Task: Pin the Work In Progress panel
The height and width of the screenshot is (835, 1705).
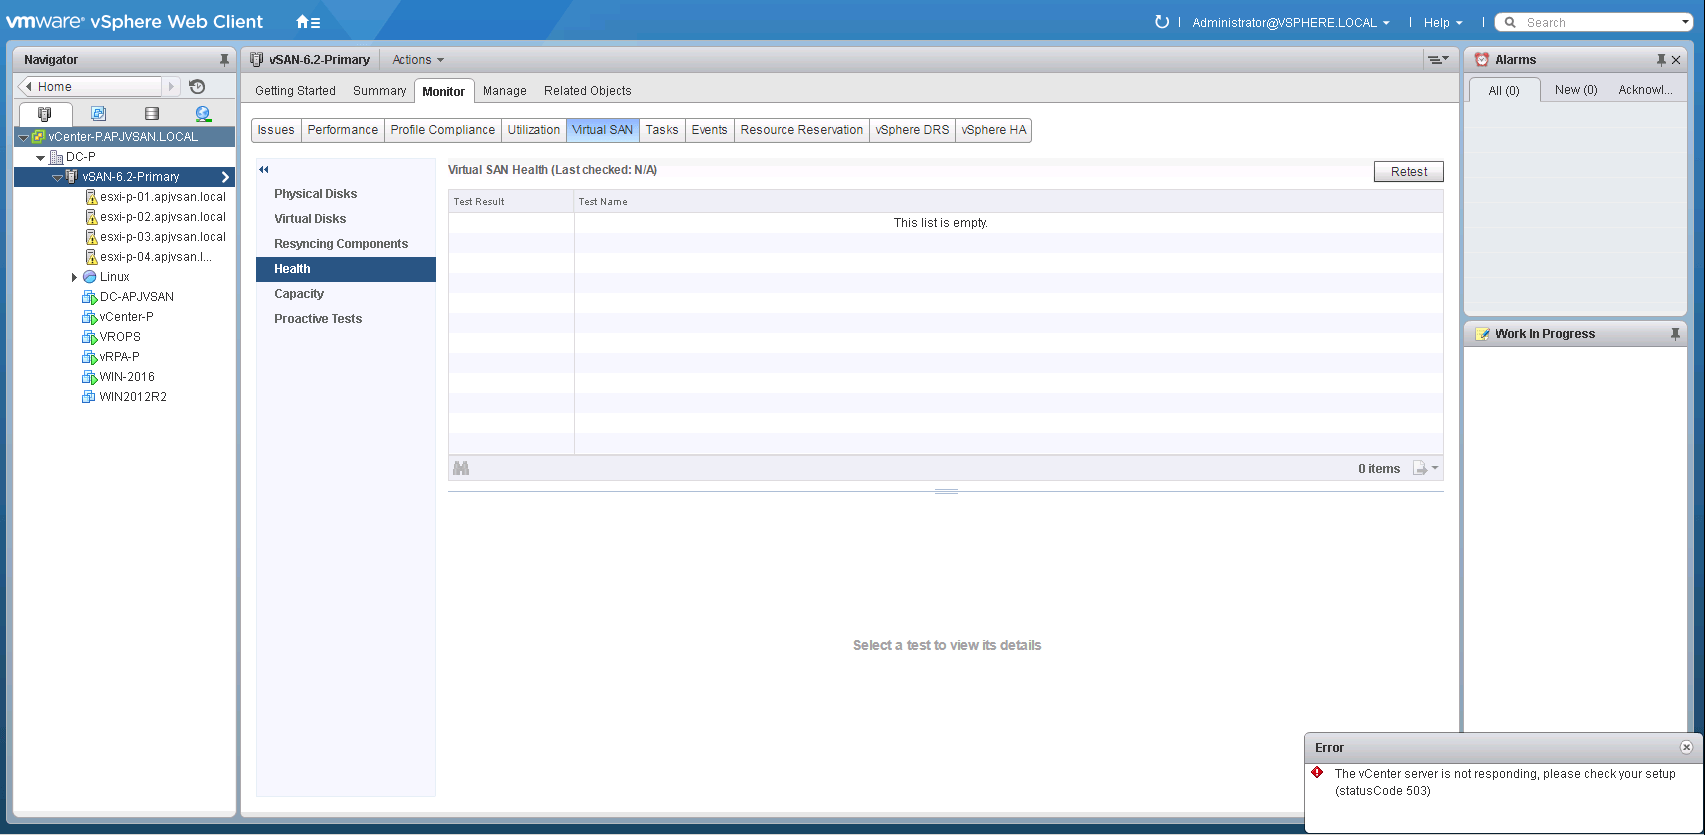Action: (x=1675, y=334)
